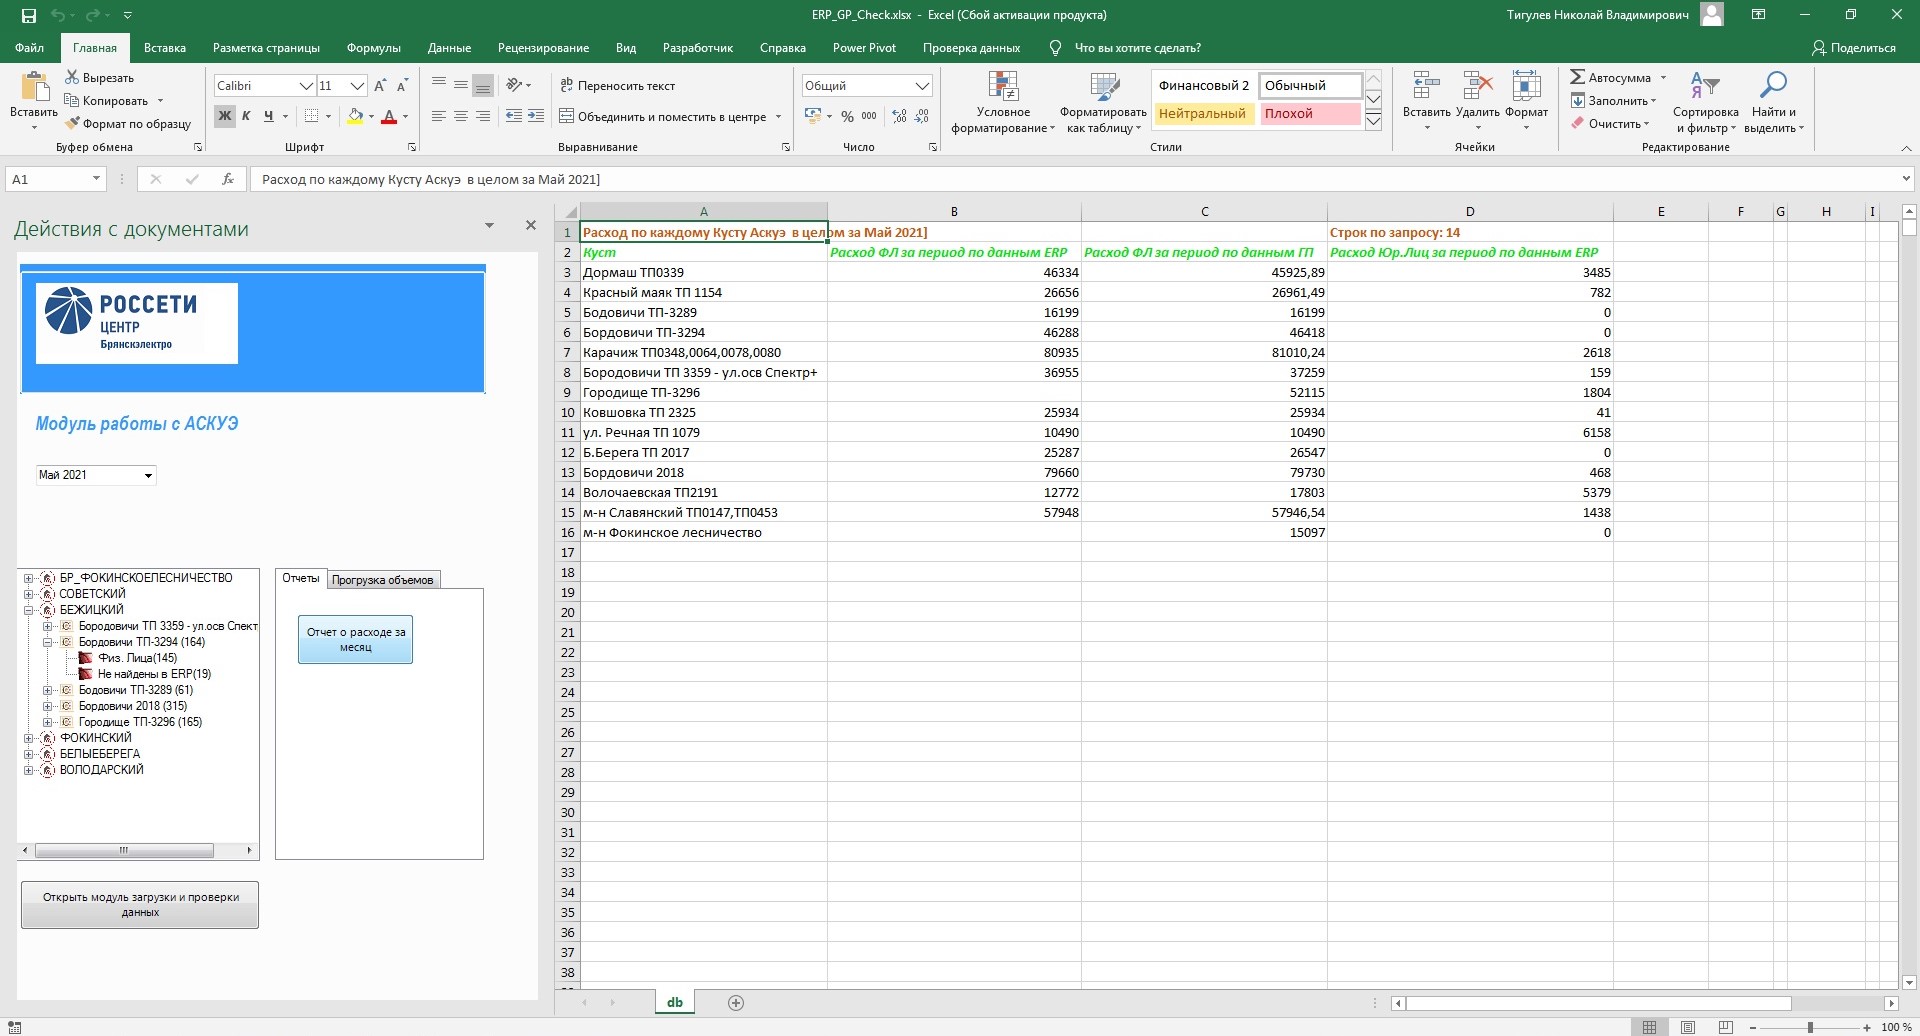The image size is (1920, 1036).
Task: Click the AutoSum sigma icon
Action: [1577, 78]
